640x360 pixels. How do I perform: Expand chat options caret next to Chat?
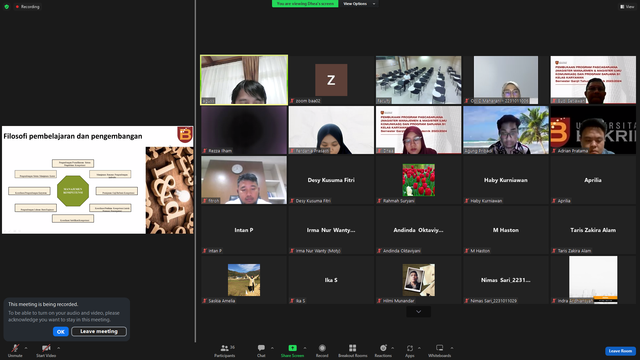[x=272, y=348]
